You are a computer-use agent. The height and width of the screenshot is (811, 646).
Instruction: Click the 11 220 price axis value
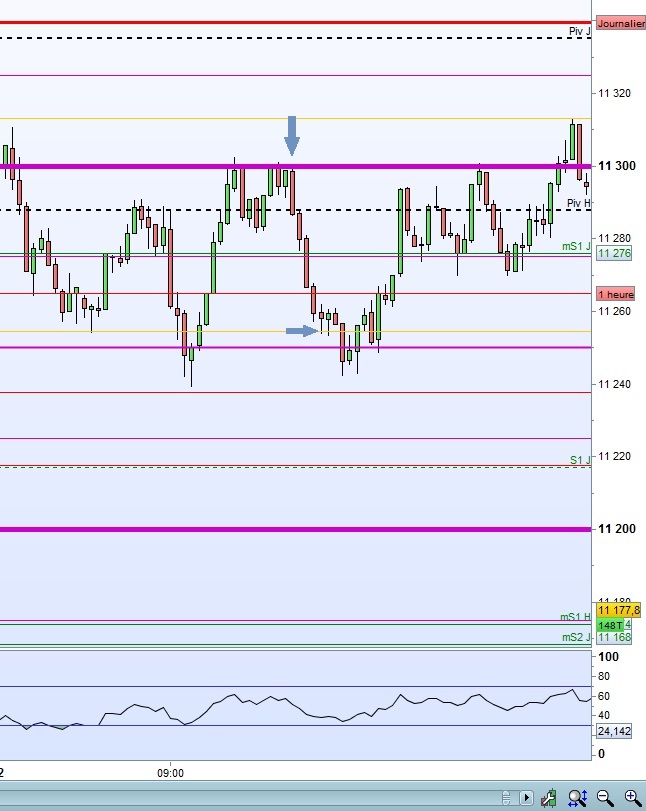614,456
